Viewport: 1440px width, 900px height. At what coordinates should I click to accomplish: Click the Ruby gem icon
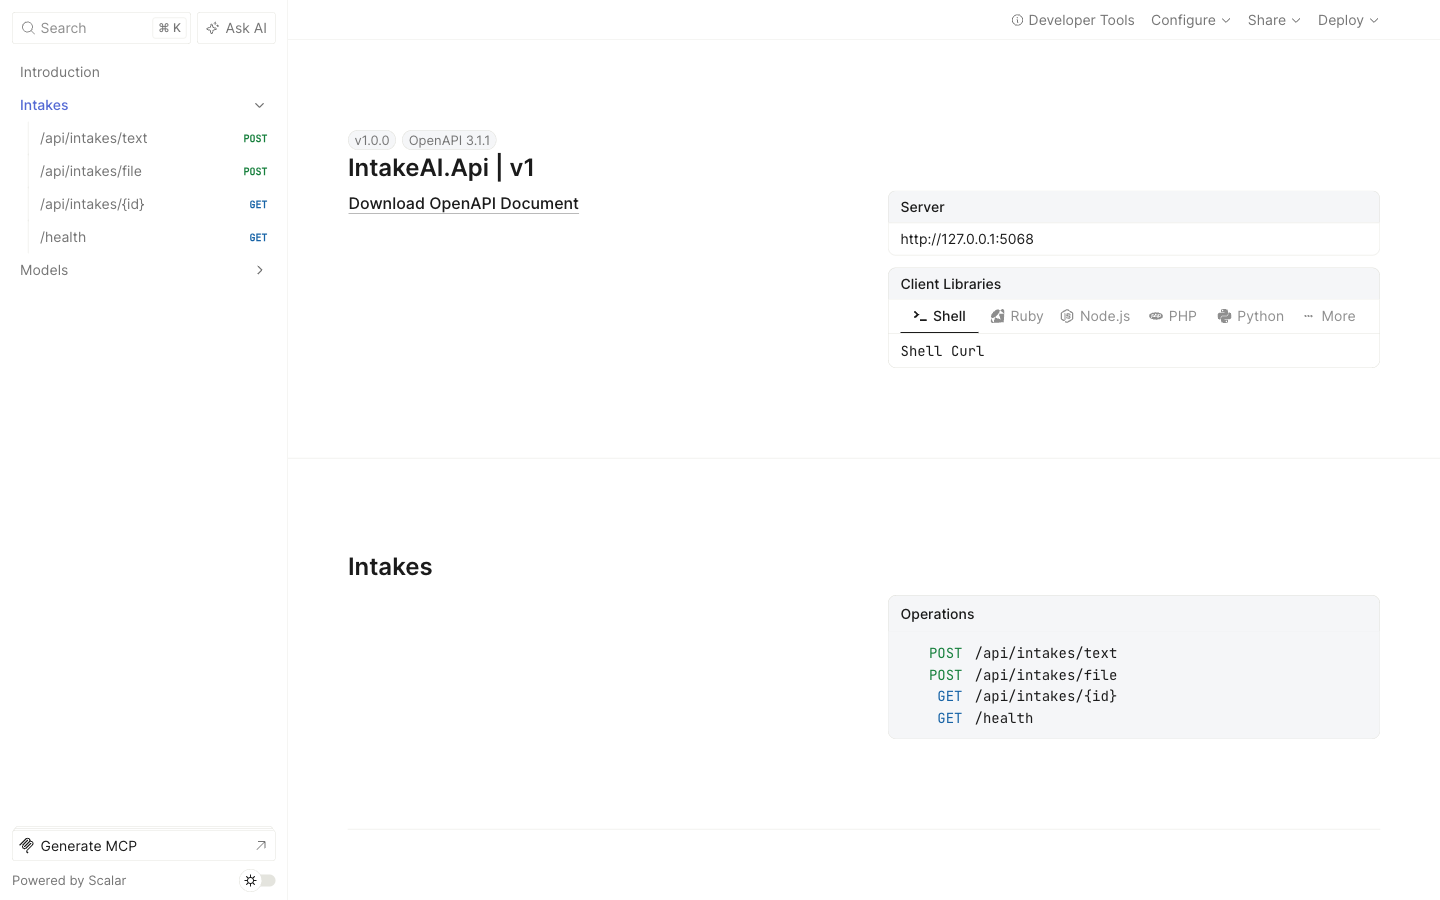[x=997, y=316]
